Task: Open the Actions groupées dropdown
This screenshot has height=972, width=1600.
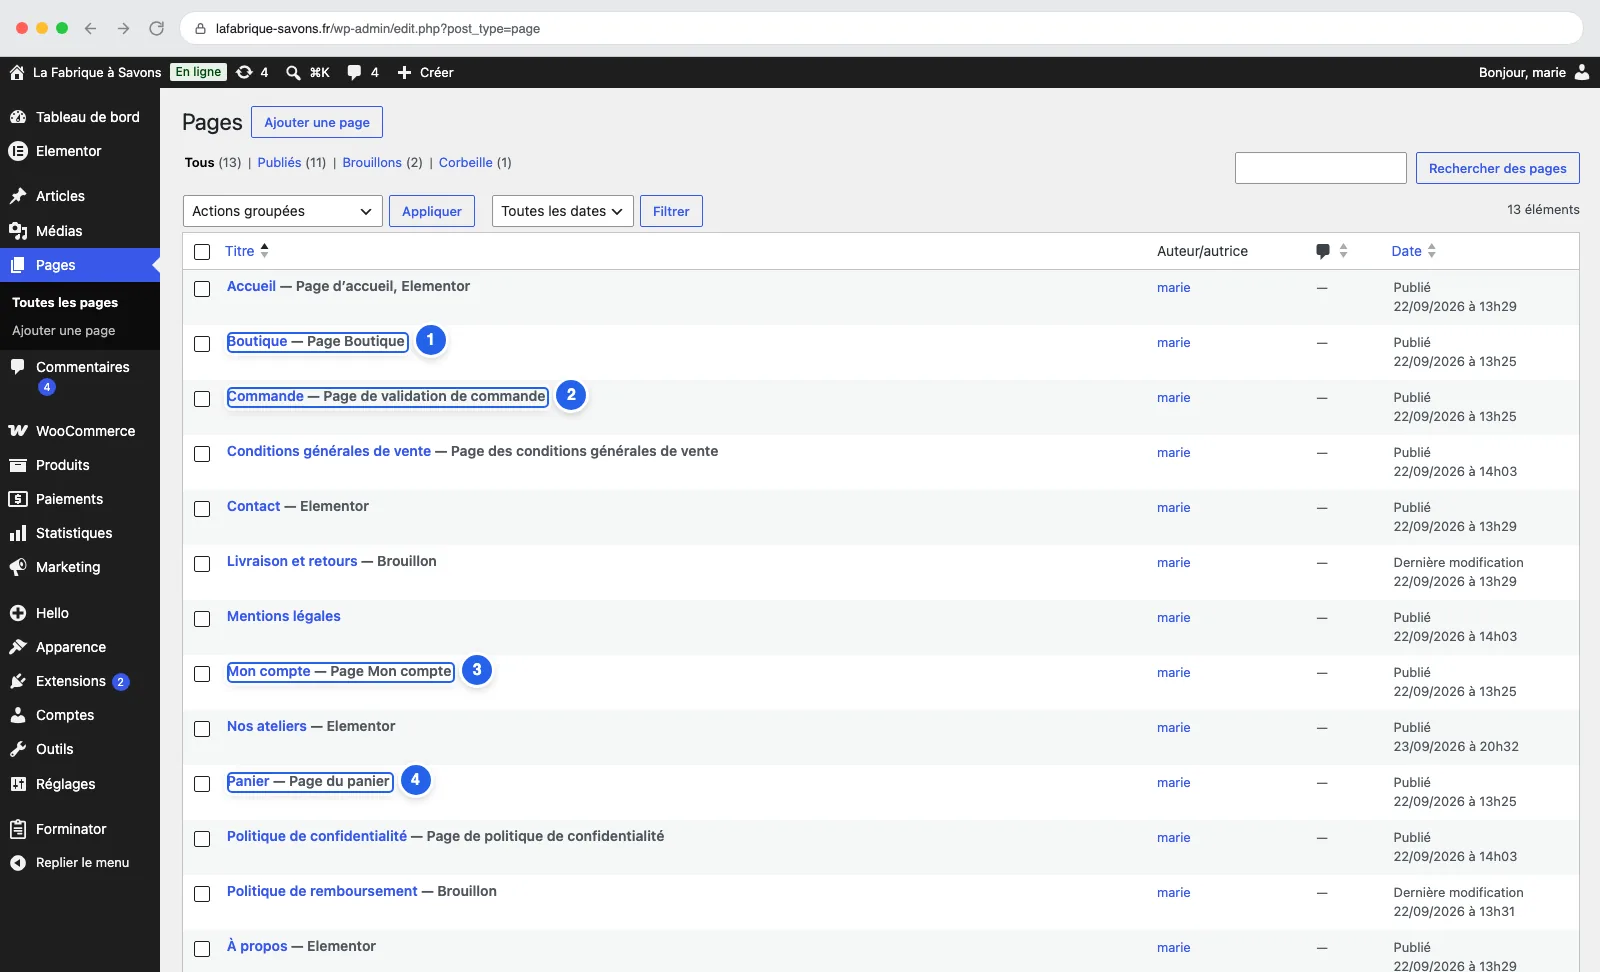Action: coord(283,211)
